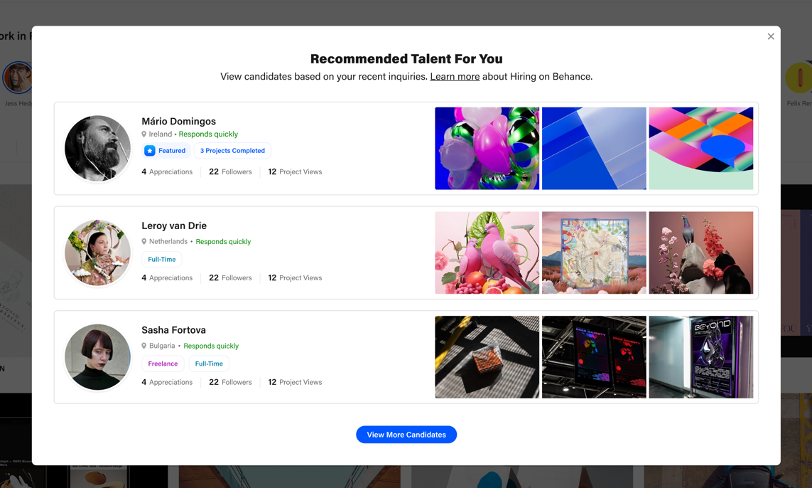812x488 pixels.
Task: Select the name Mário Domingos
Action: pos(179,121)
